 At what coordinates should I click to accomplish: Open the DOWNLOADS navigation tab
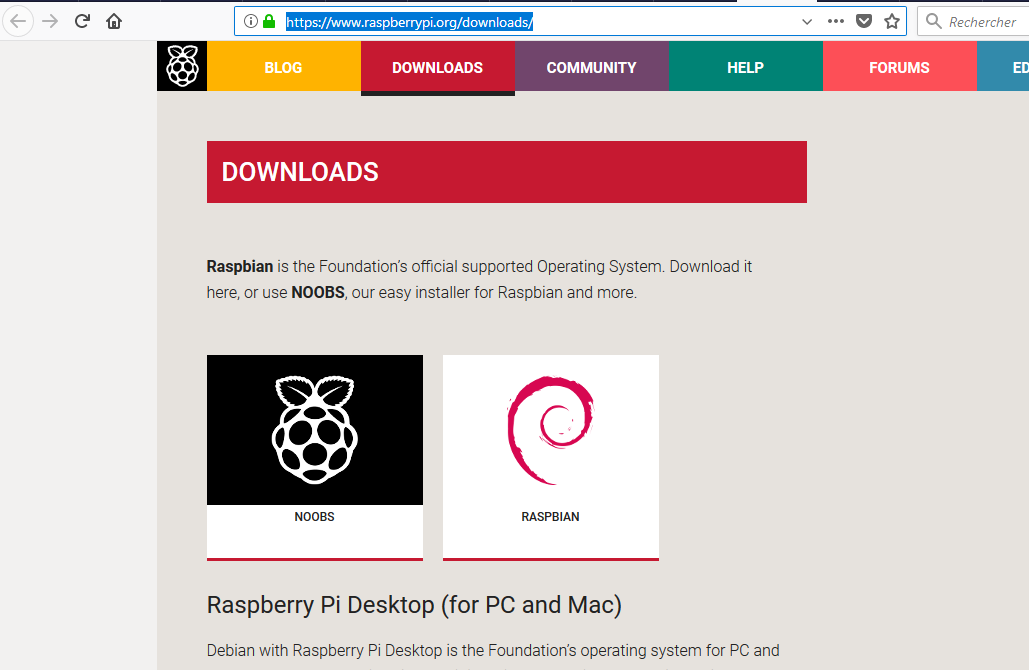(x=438, y=67)
